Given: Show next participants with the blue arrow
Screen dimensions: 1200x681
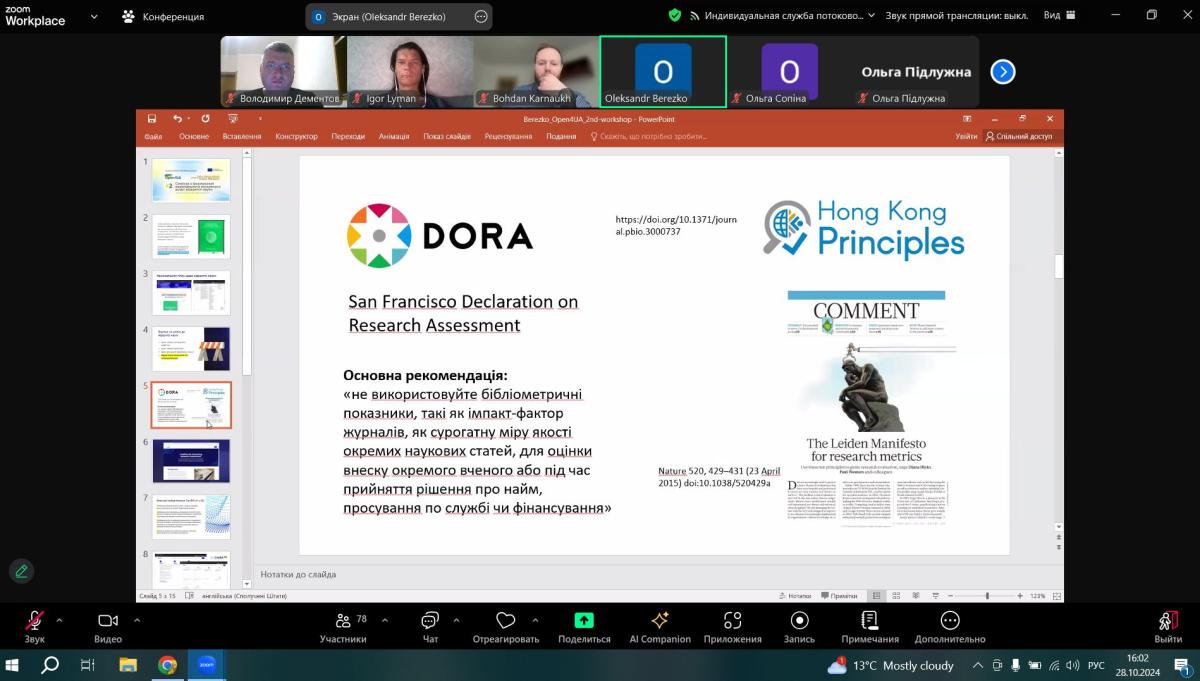Looking at the screenshot, I should coord(1003,72).
